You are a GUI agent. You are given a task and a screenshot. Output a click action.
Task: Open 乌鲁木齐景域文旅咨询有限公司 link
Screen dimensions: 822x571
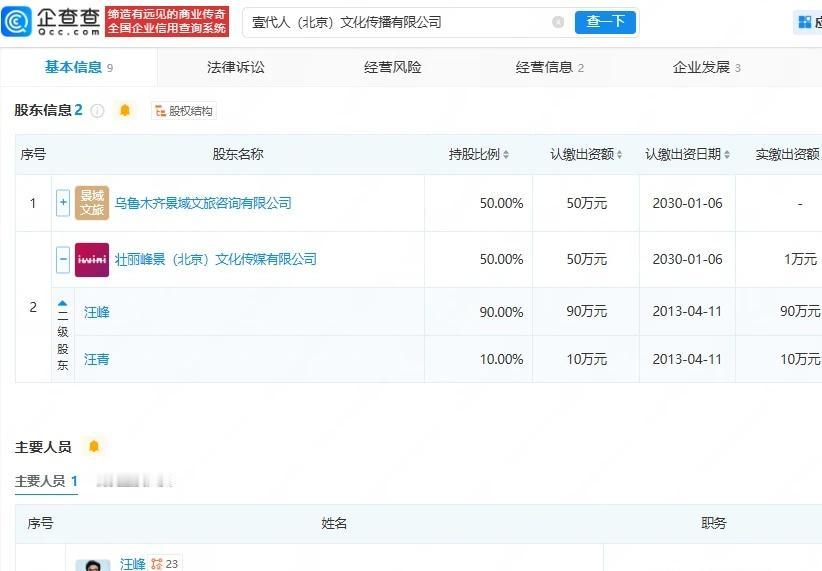[x=203, y=203]
